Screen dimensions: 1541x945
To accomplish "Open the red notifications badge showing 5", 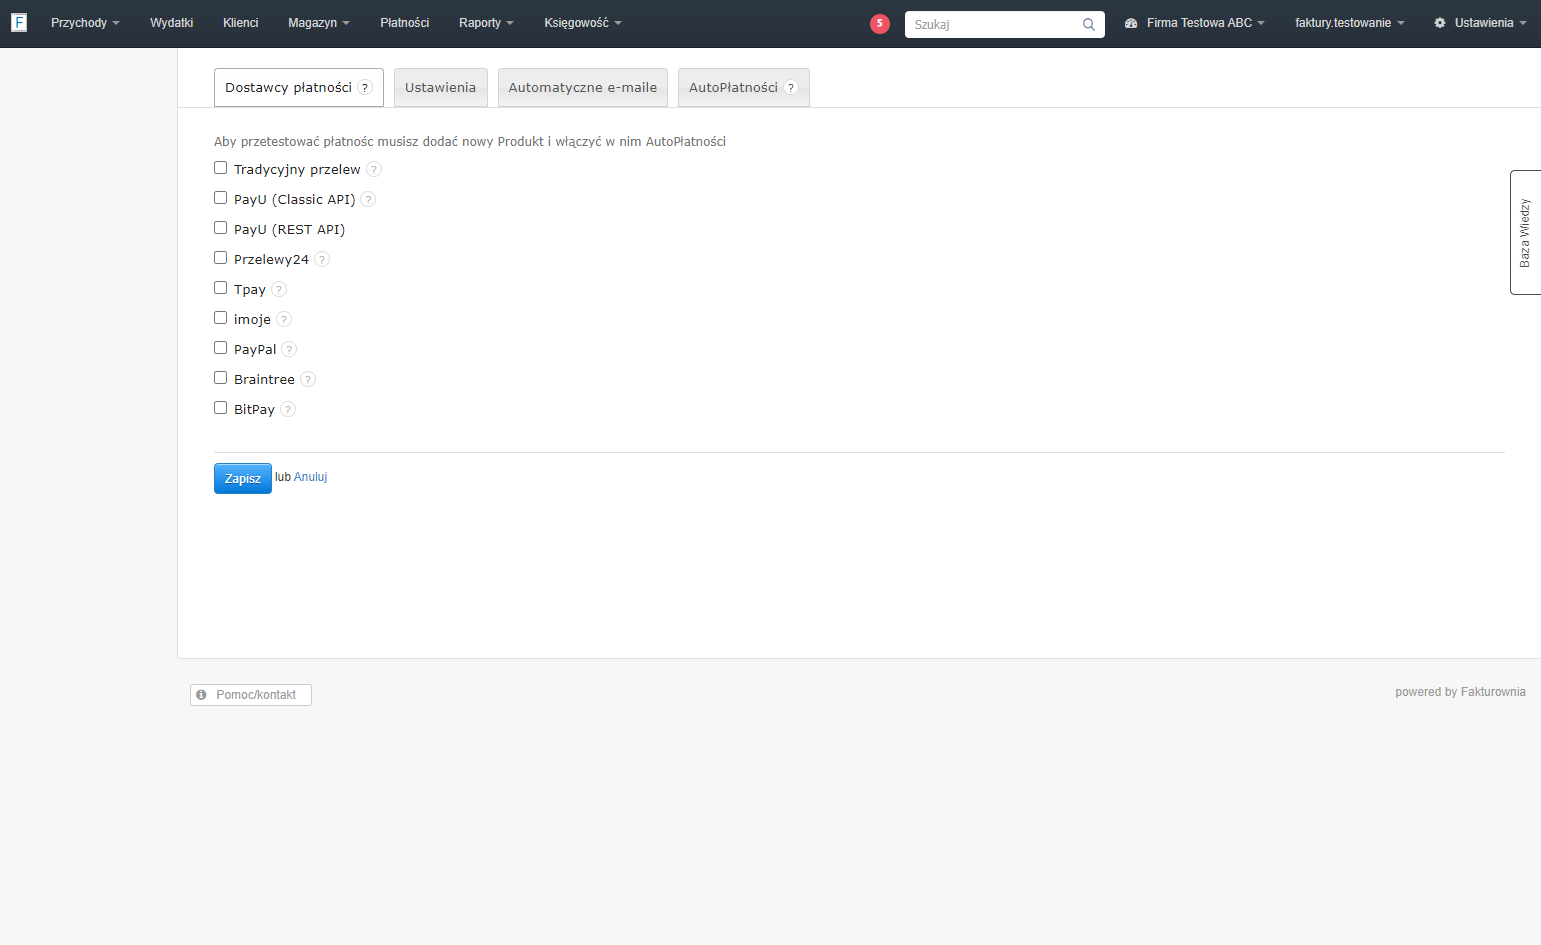I will 880,24.
